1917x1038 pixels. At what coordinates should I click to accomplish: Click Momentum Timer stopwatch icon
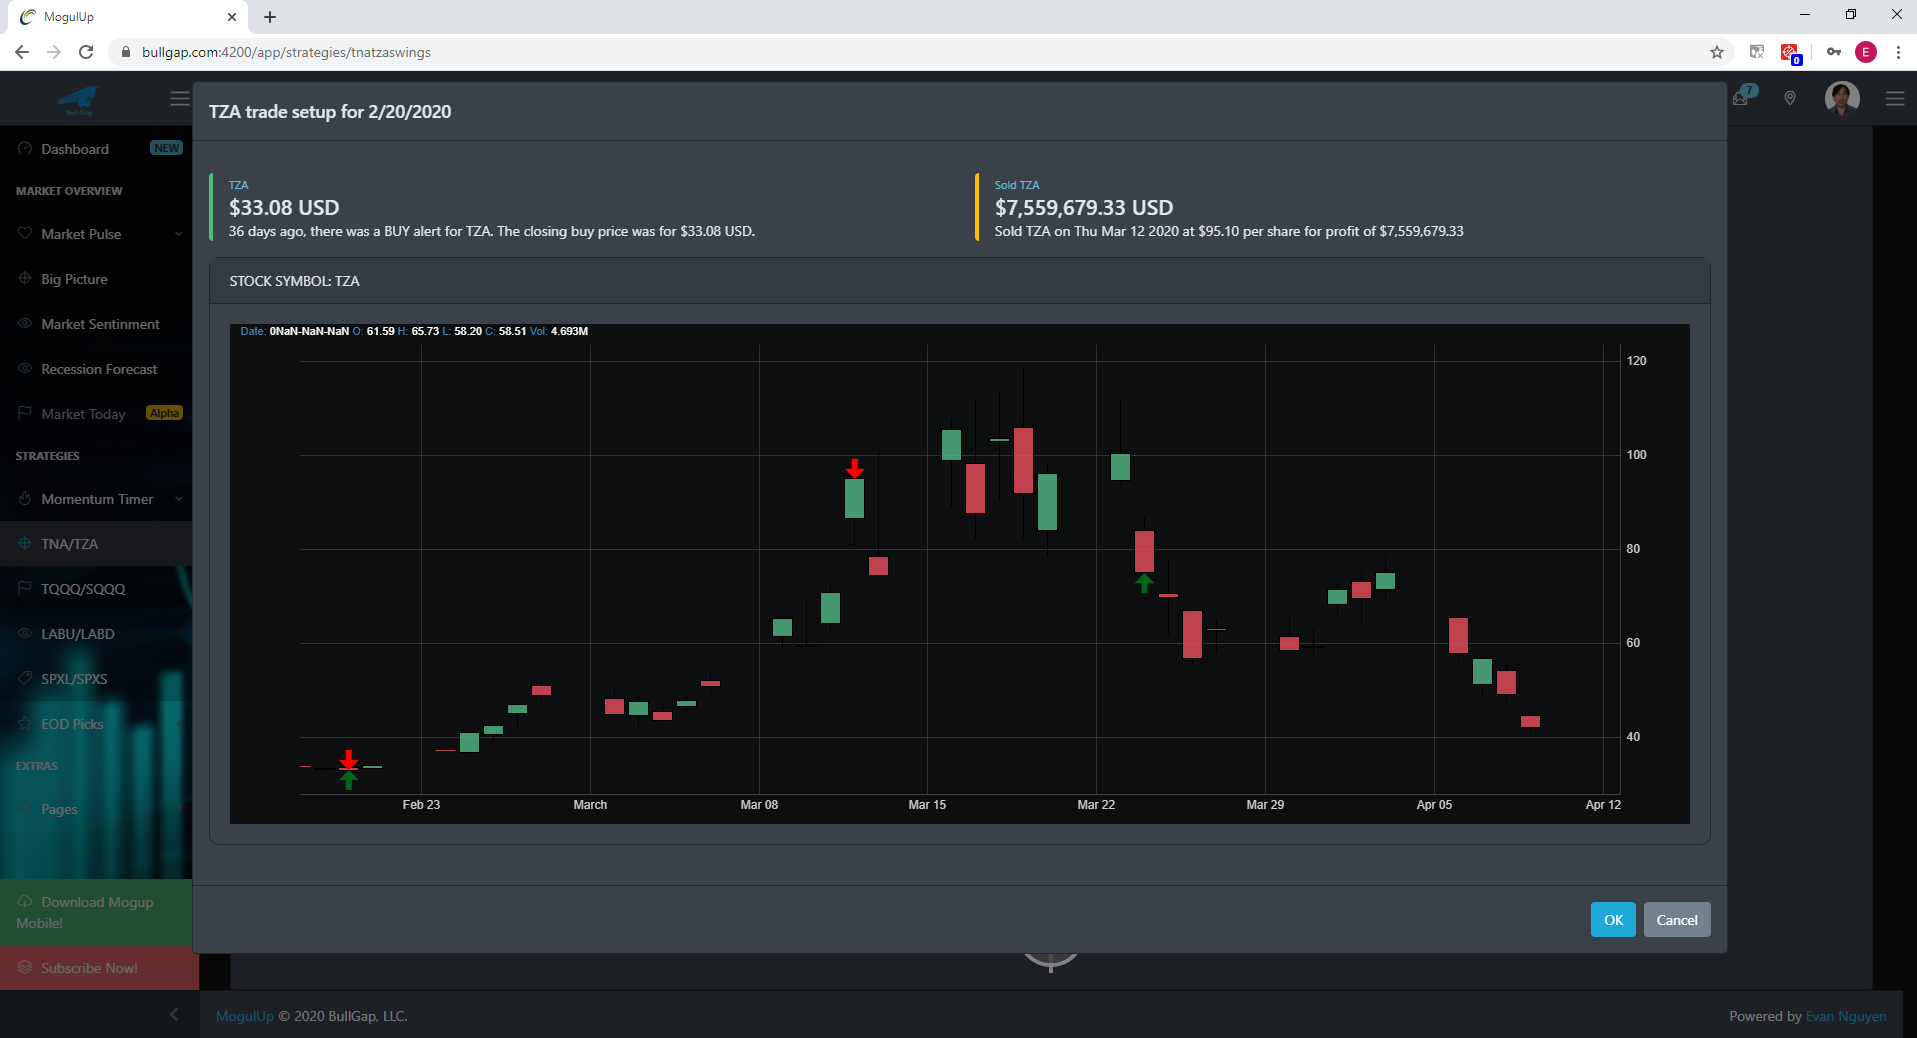[x=25, y=498]
